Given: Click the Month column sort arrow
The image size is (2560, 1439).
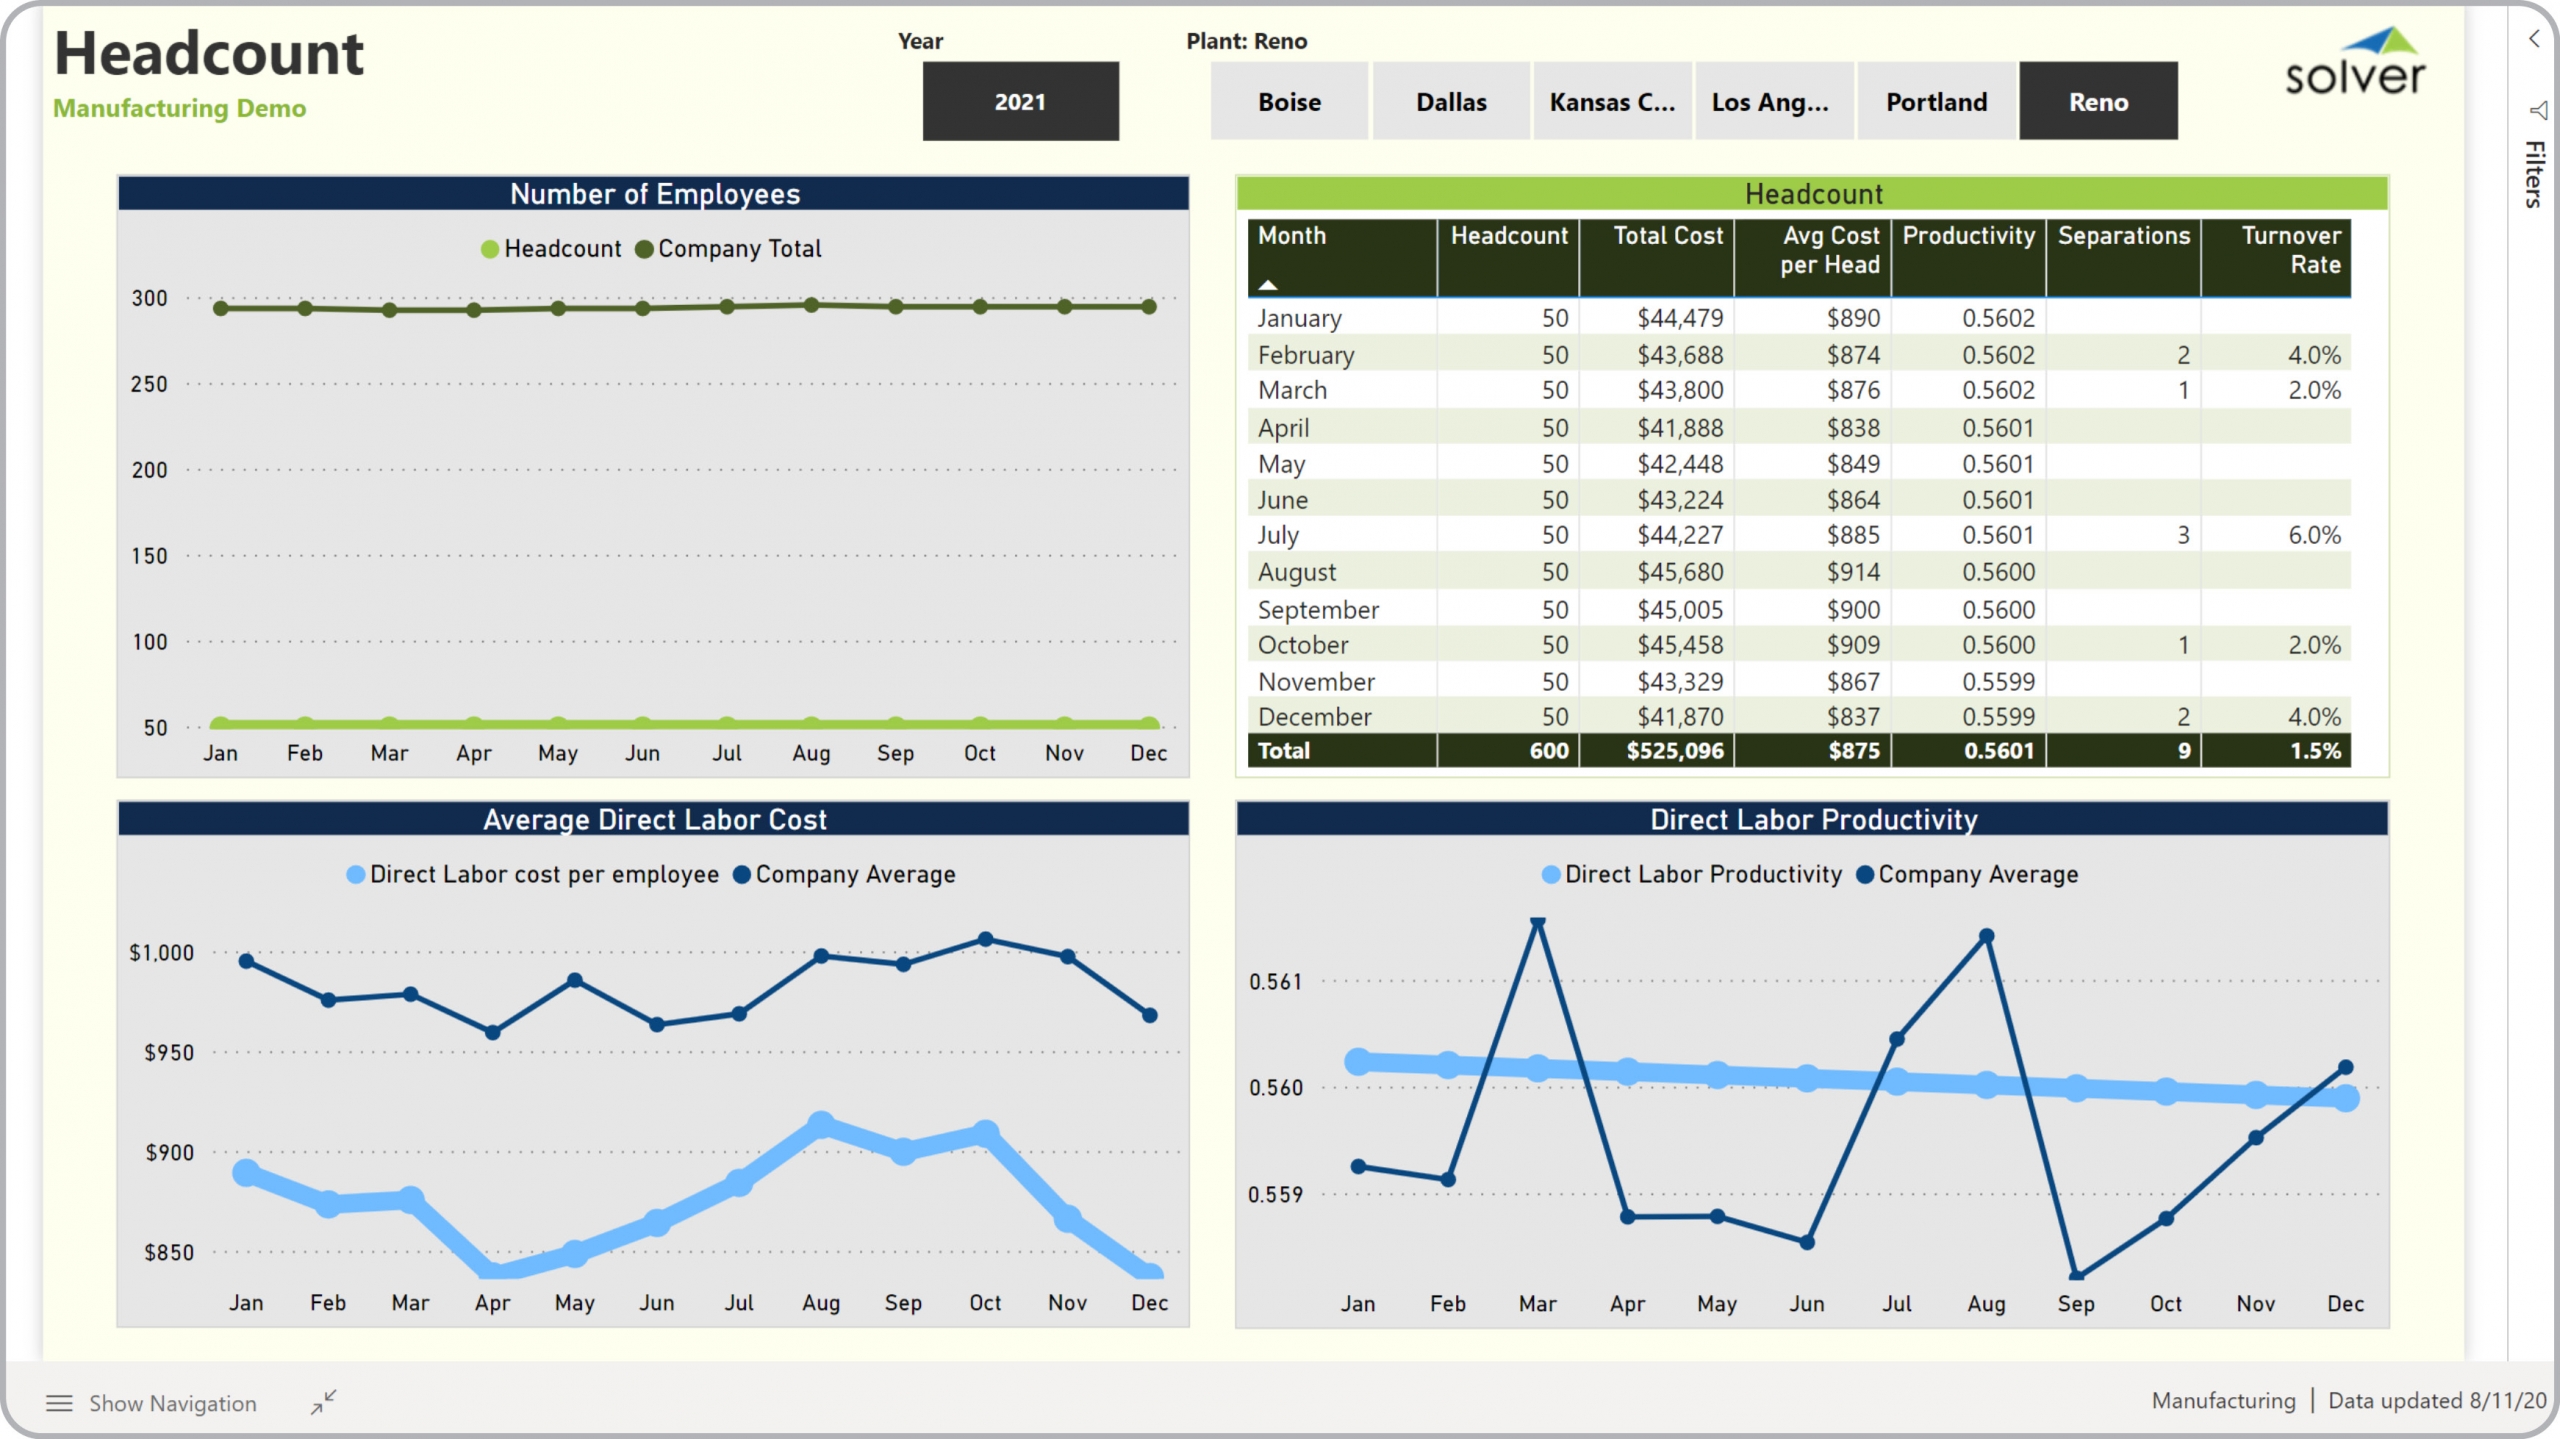Looking at the screenshot, I should 1268,285.
